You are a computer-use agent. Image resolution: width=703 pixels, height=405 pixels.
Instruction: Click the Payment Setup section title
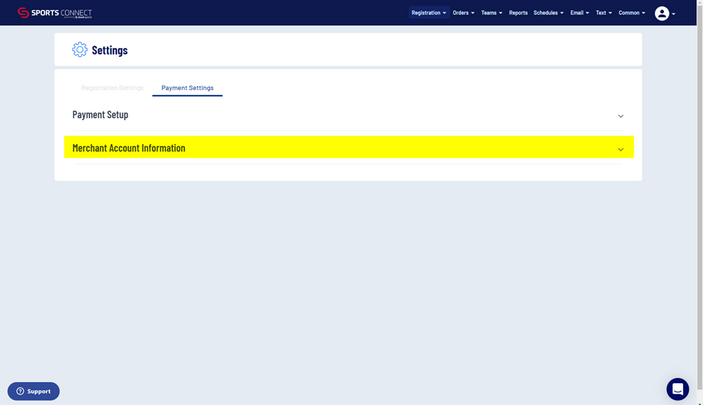pos(100,115)
